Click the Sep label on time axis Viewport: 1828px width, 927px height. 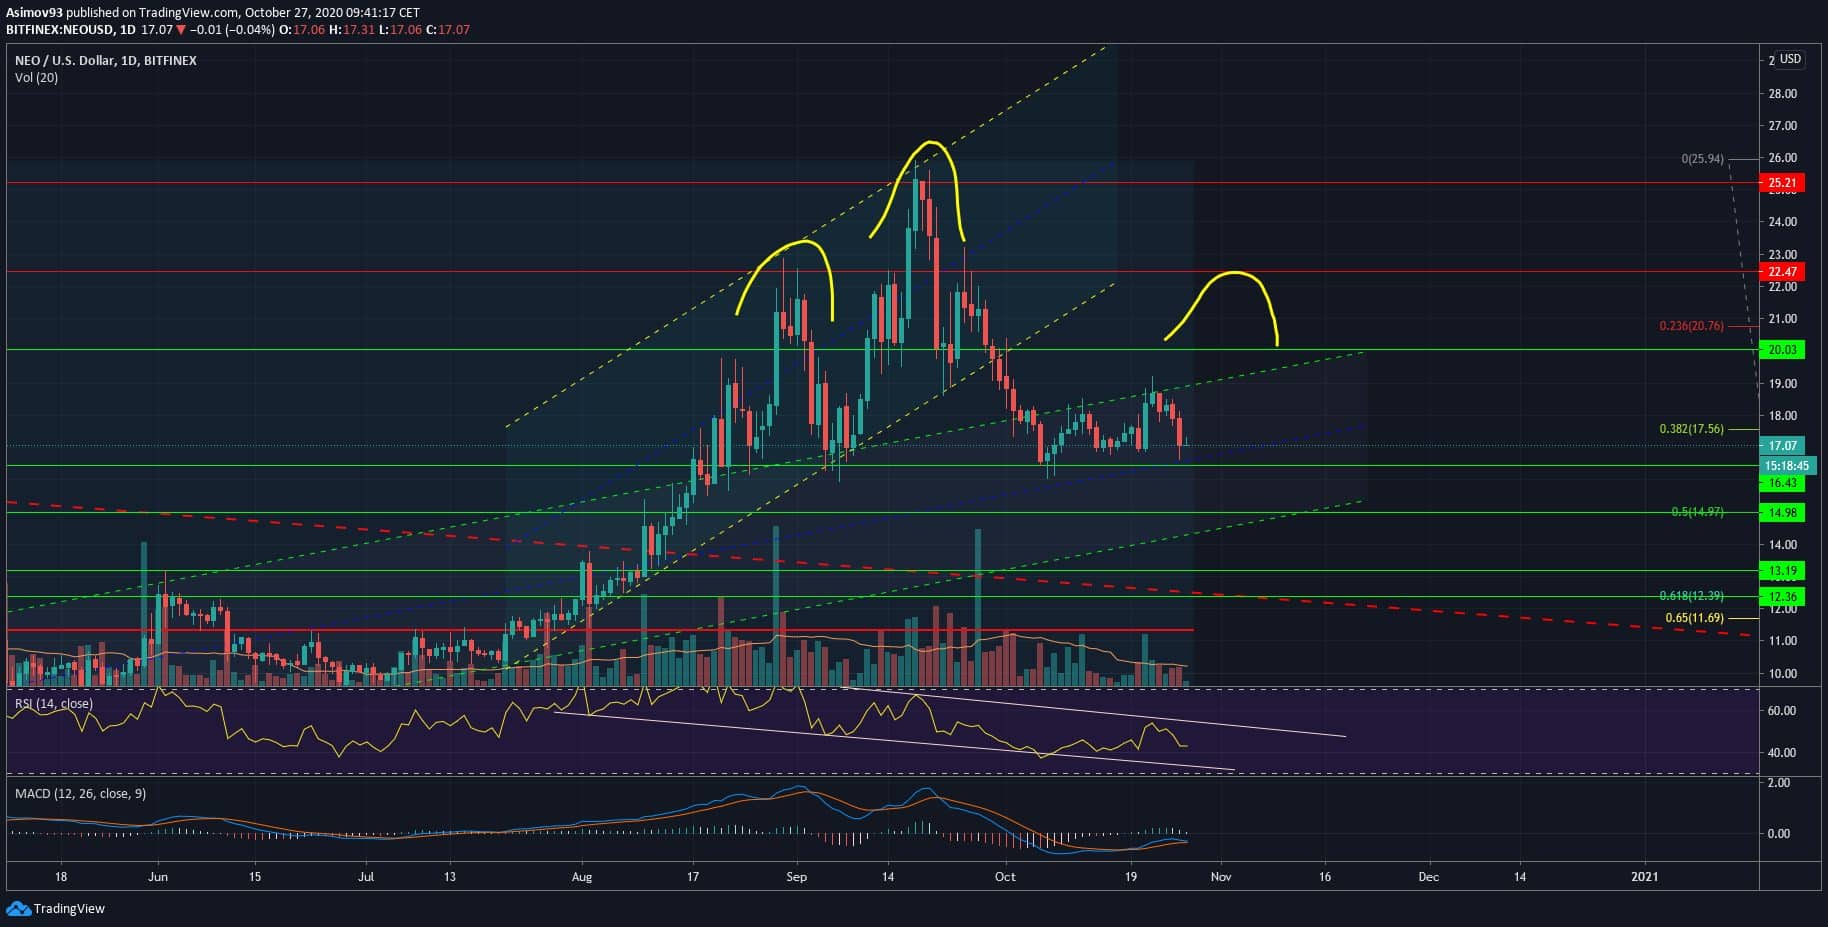point(796,877)
